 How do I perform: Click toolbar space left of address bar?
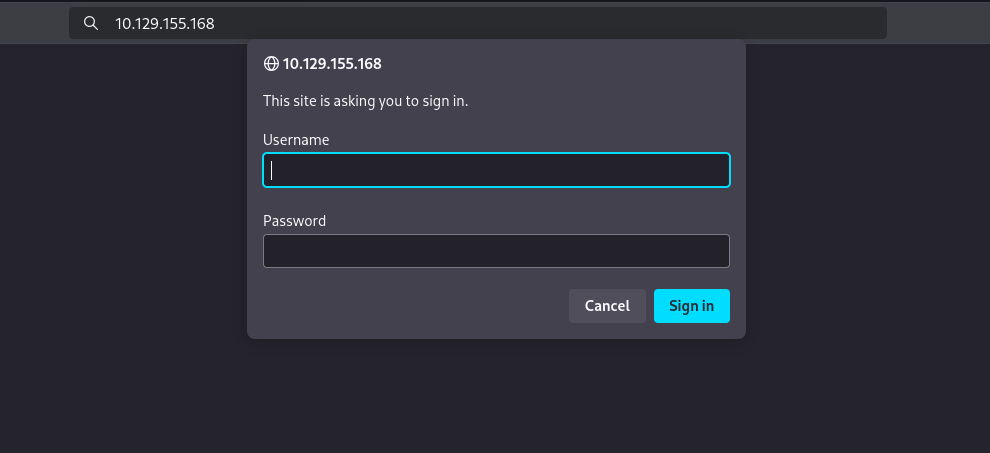coord(34,23)
